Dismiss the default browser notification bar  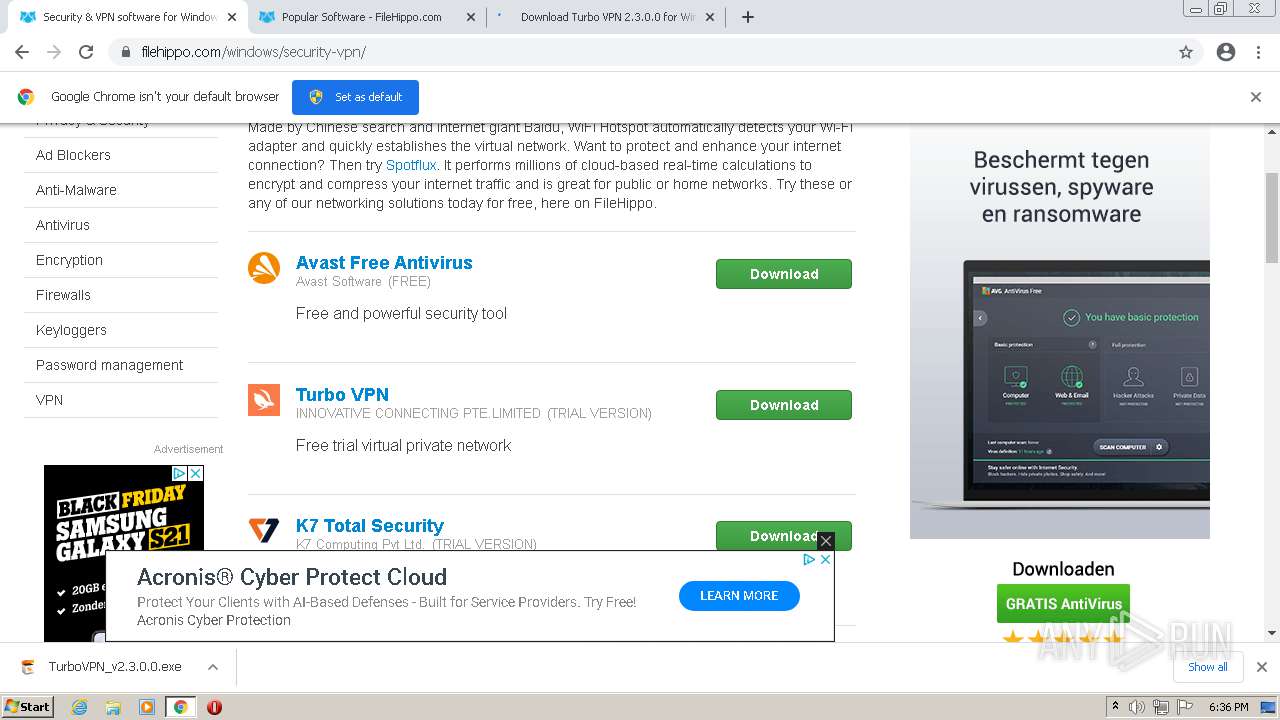[x=1256, y=97]
